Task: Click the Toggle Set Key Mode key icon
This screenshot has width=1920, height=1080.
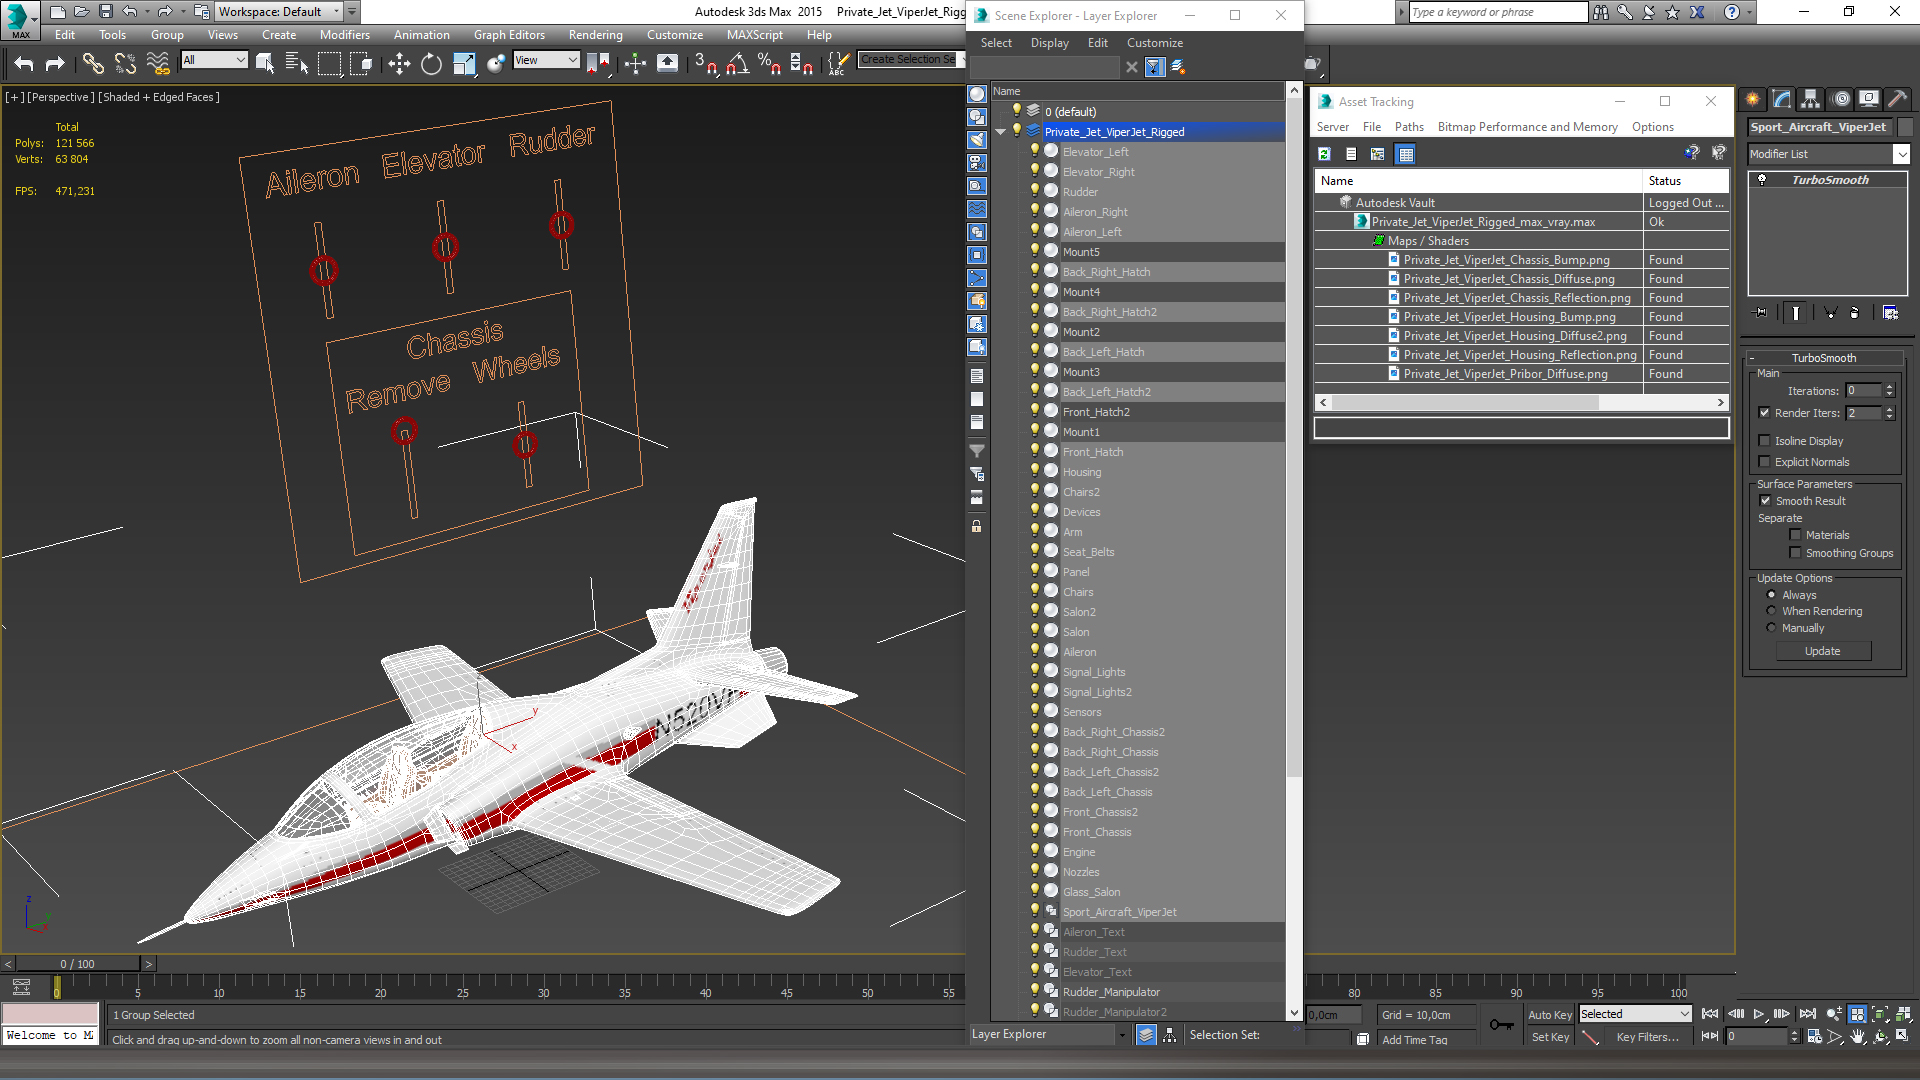Action: (x=1501, y=1024)
